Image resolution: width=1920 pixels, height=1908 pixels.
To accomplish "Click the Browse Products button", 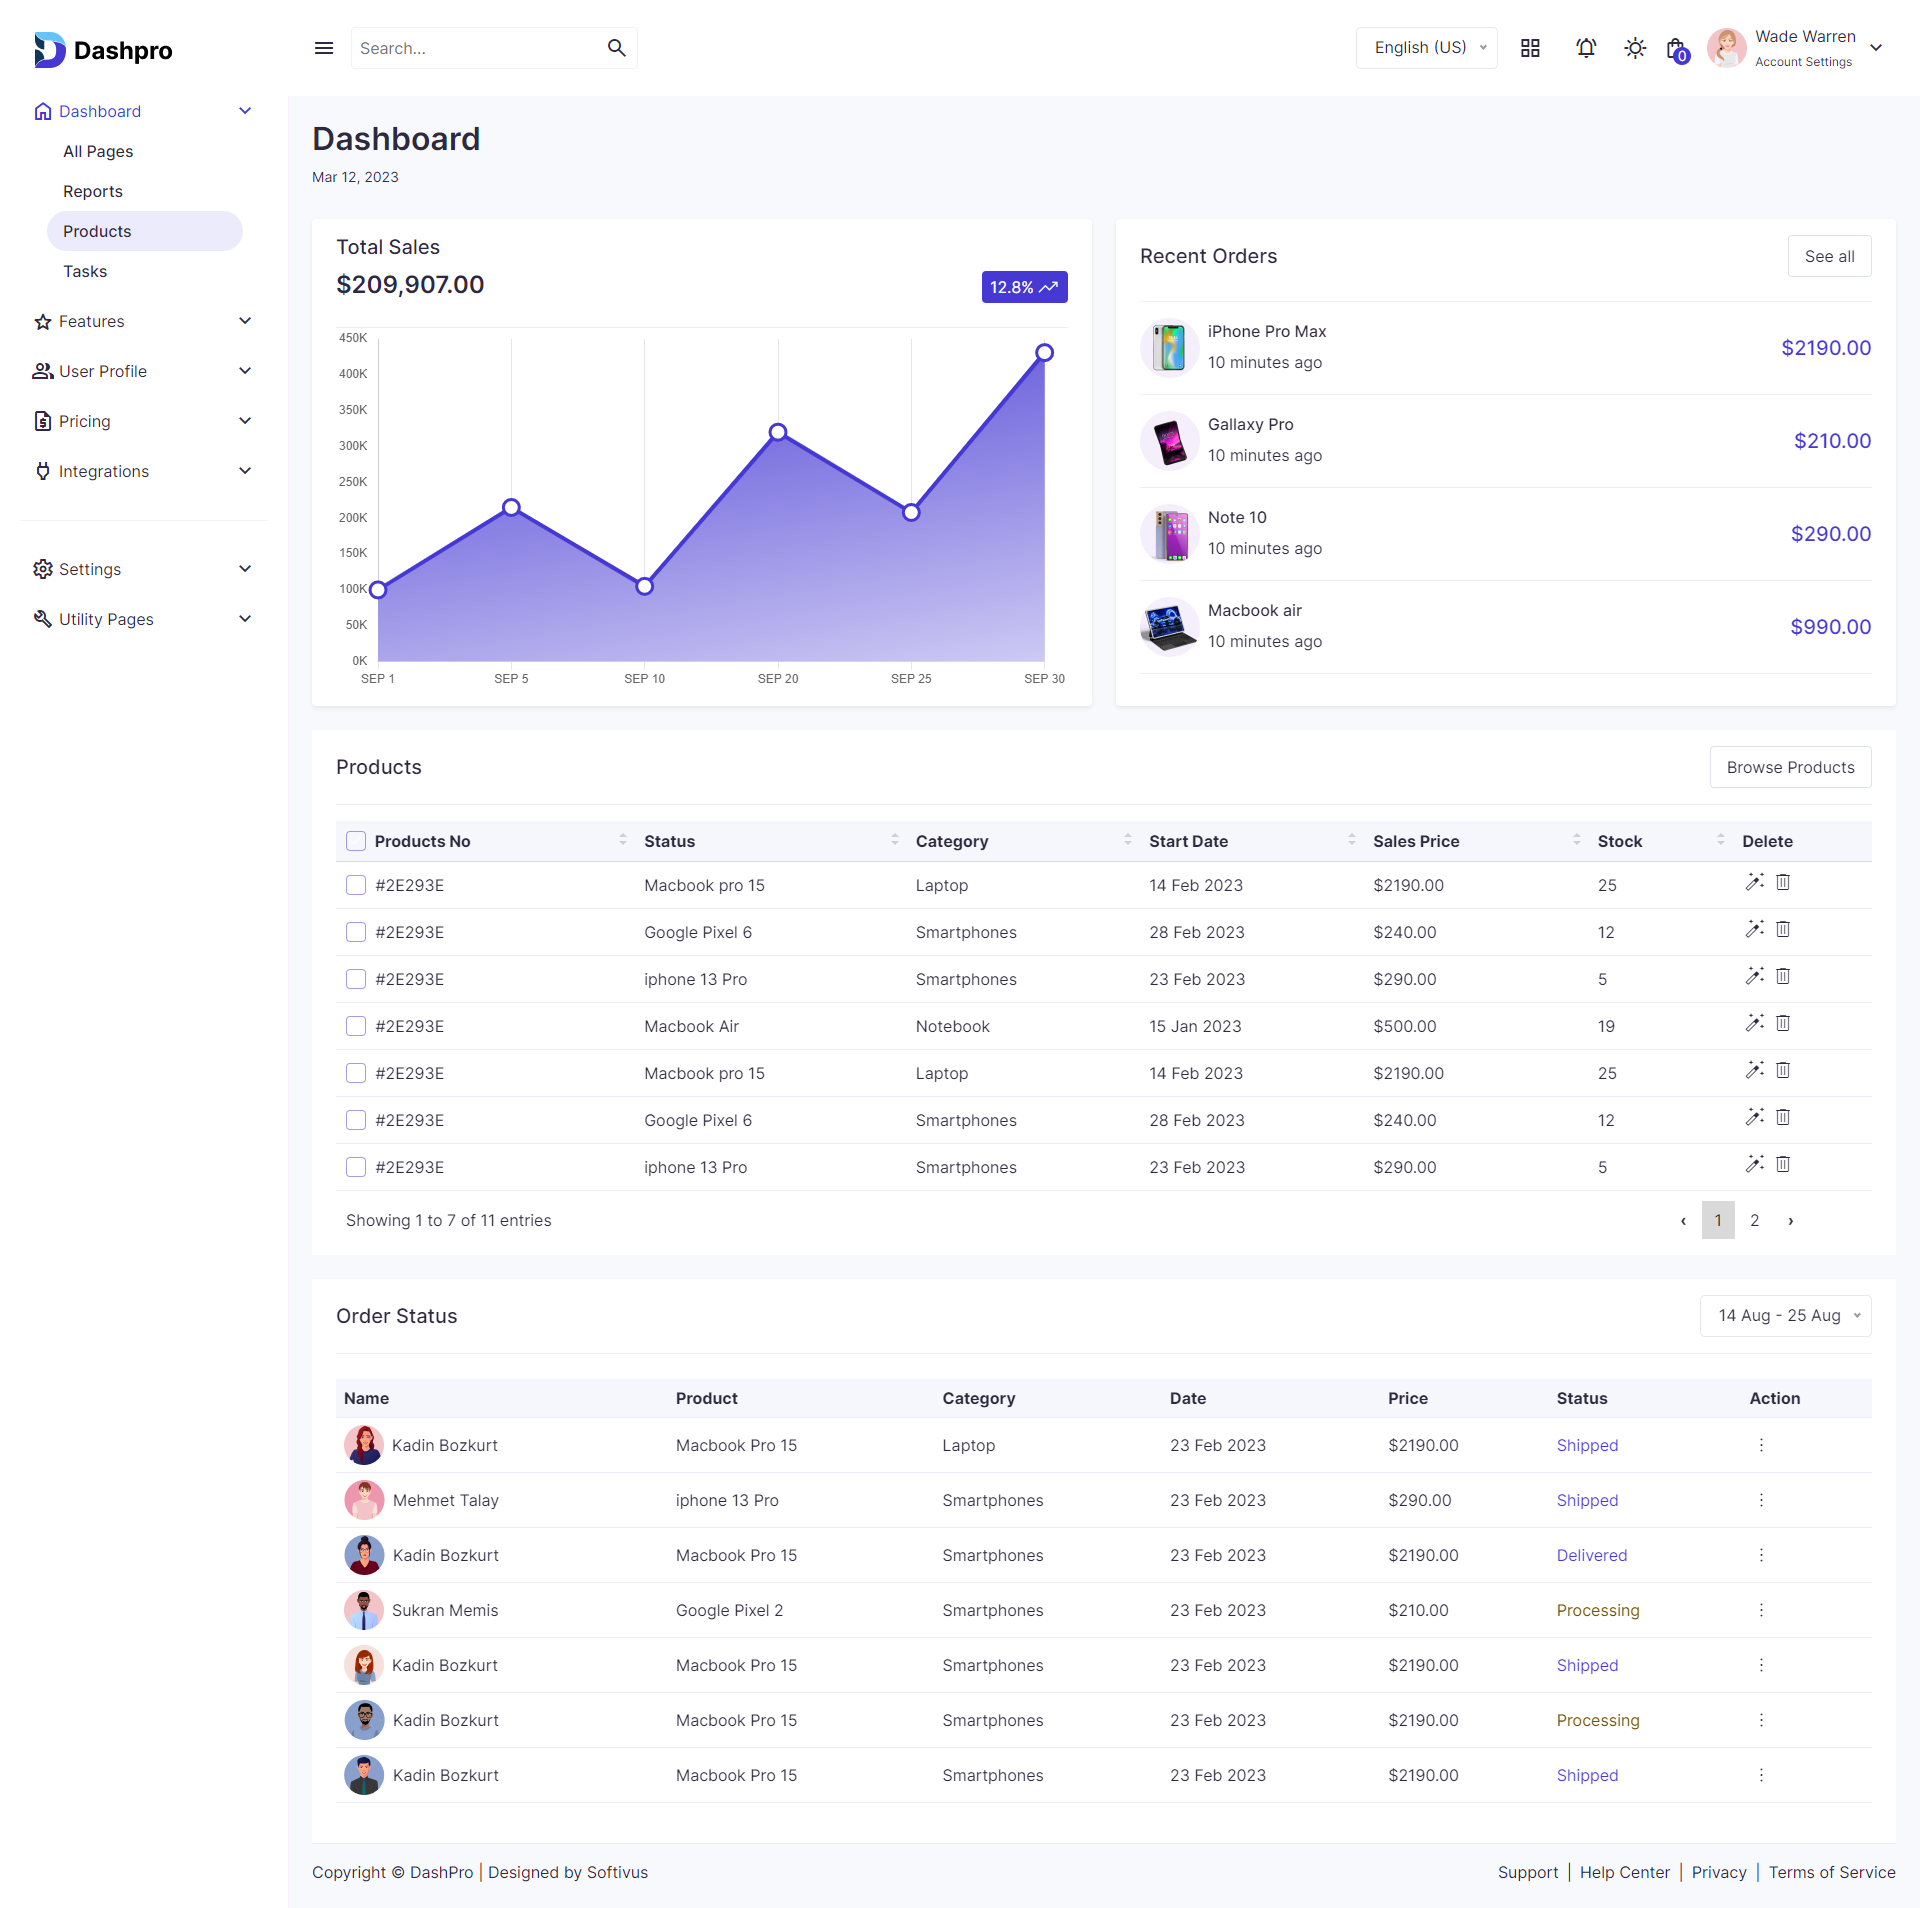I will pos(1790,767).
